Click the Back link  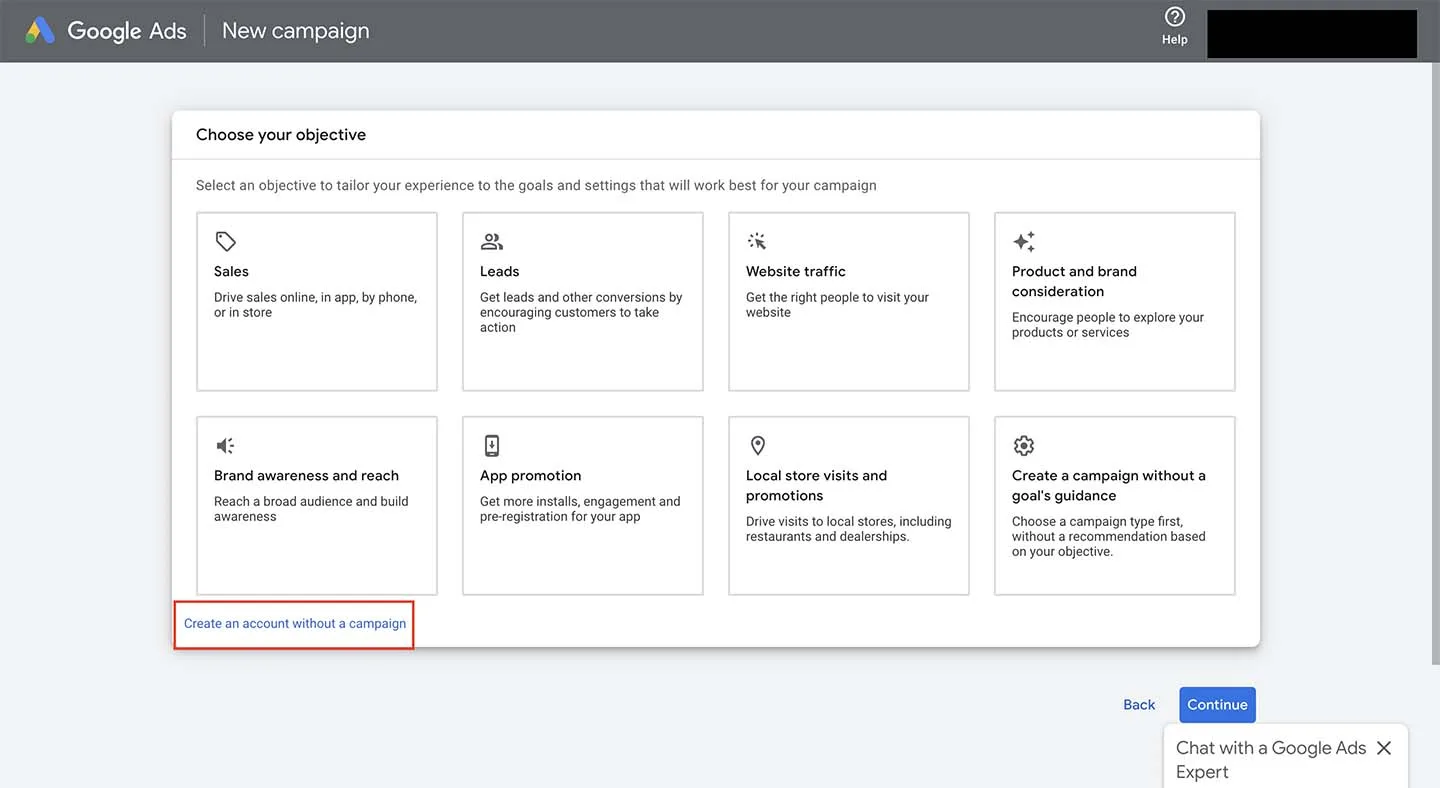1138,704
